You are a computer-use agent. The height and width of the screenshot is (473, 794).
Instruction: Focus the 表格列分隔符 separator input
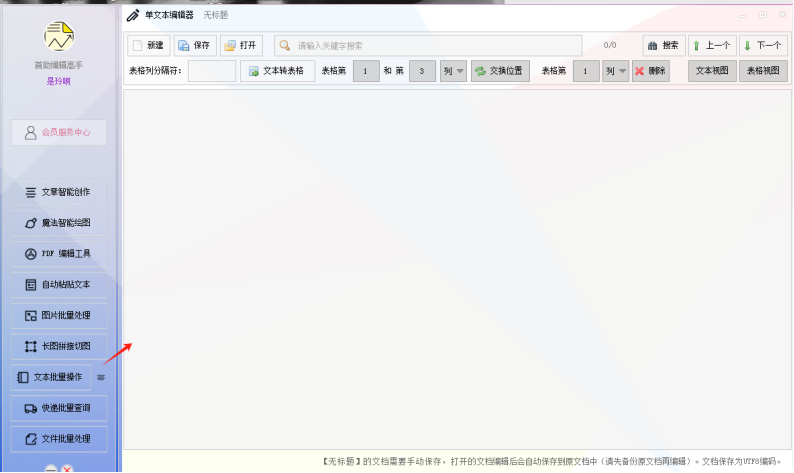(212, 71)
